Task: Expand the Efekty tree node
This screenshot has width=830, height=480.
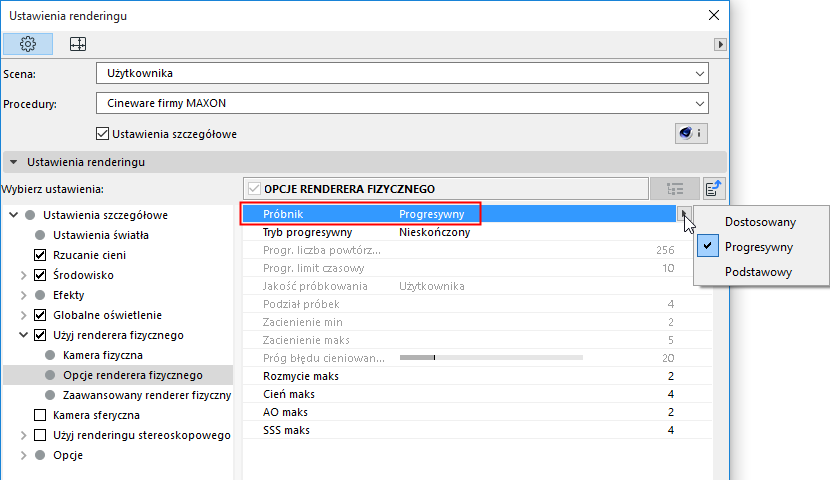Action: point(23,295)
